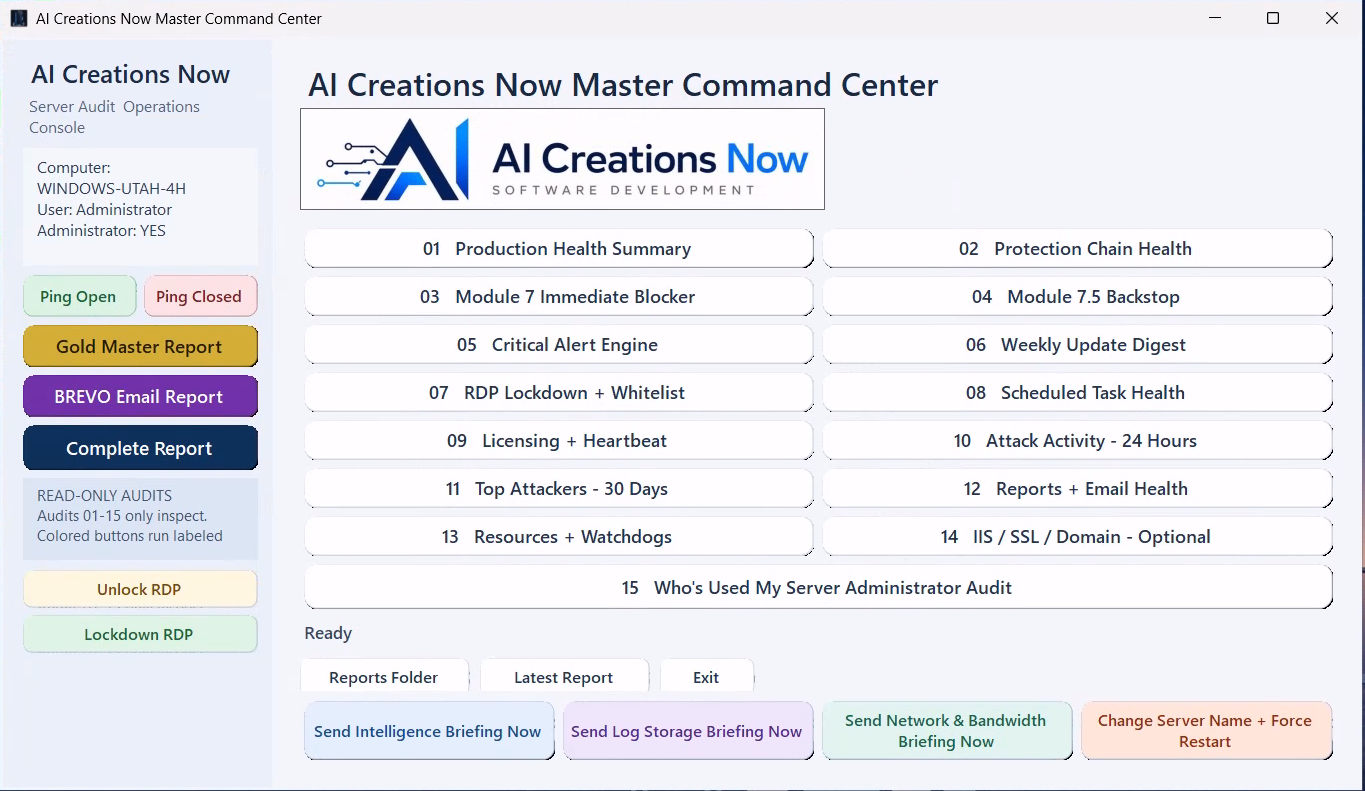Run 15 Who's Used My Server audit
The image size is (1365, 791).
click(818, 588)
